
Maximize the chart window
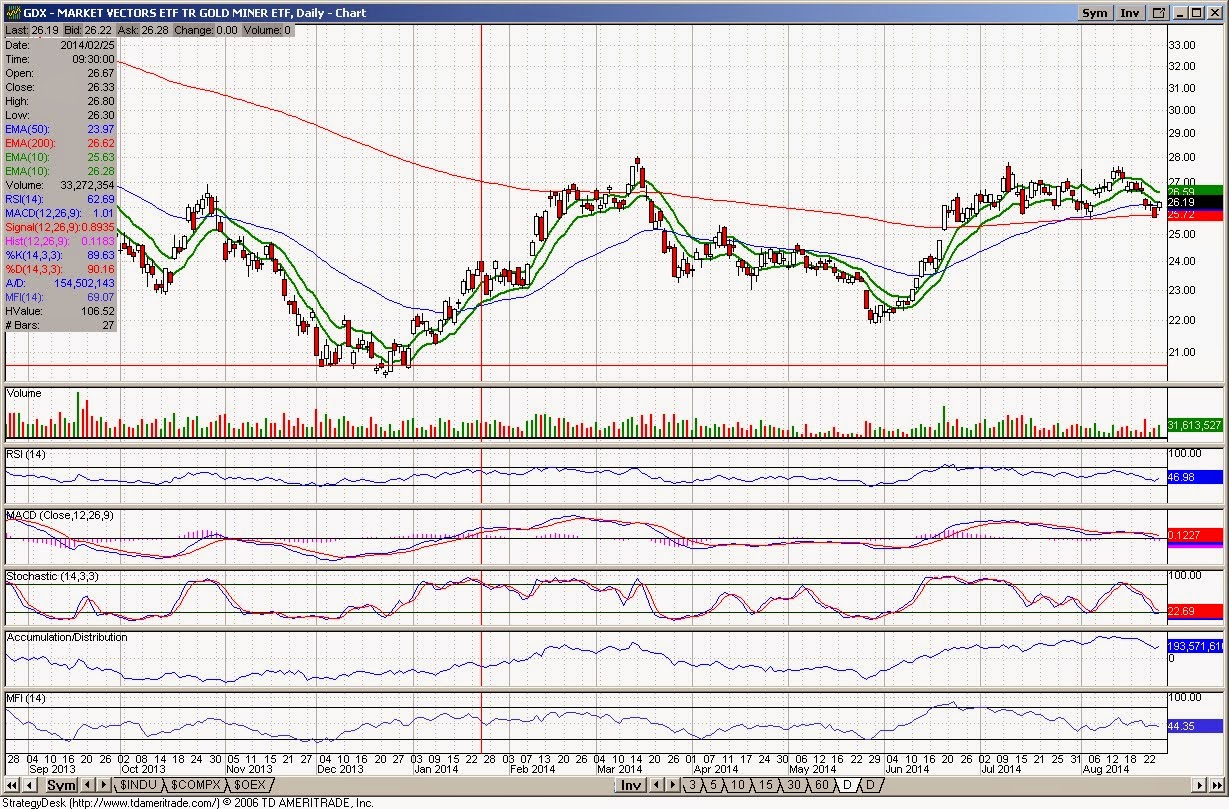click(1197, 13)
